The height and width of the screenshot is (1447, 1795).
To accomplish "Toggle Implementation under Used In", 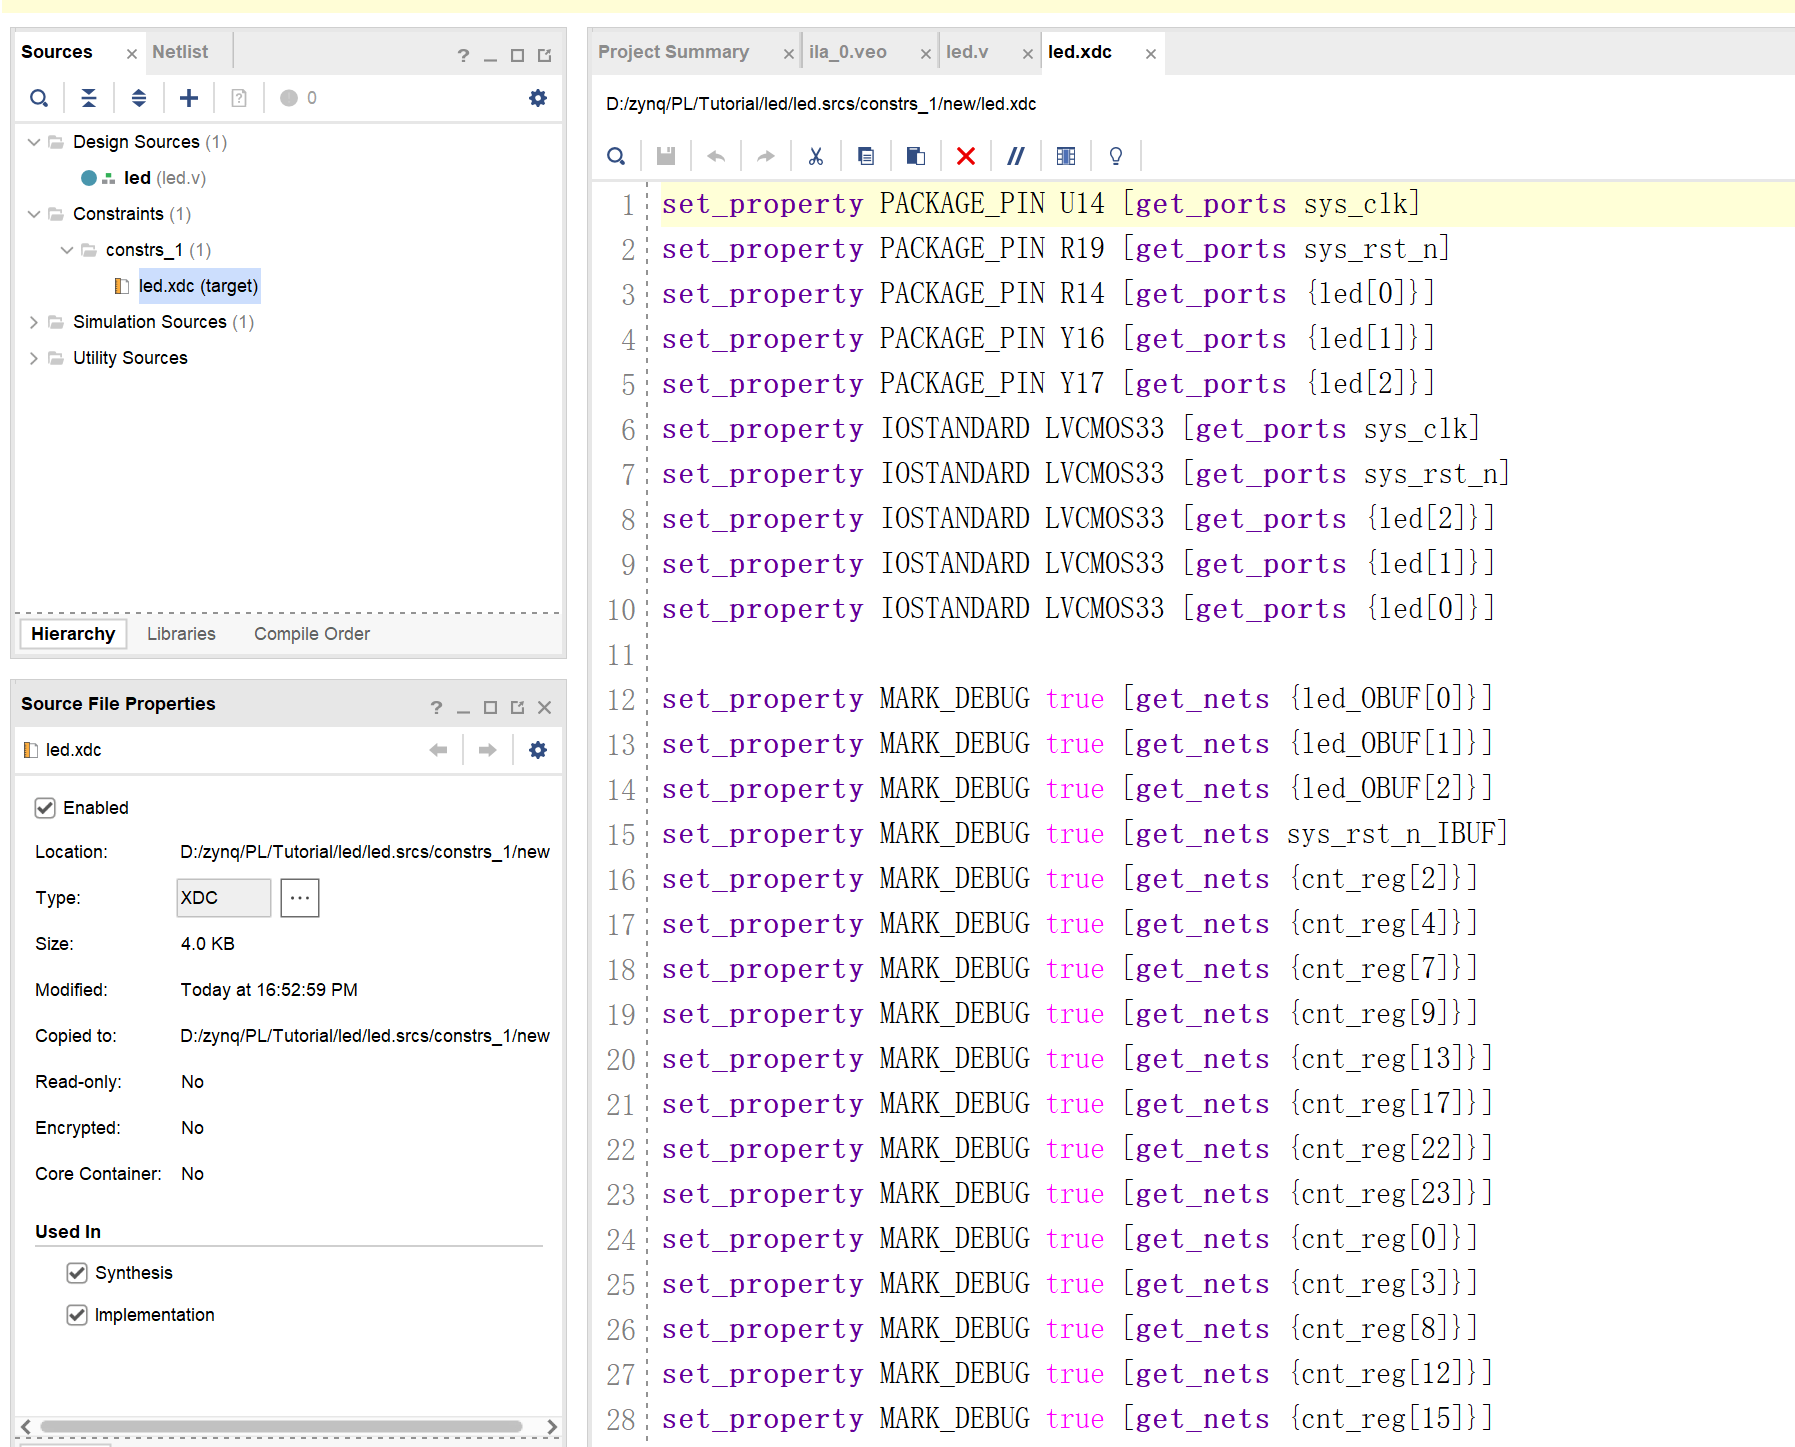I will pyautogui.click(x=78, y=1314).
